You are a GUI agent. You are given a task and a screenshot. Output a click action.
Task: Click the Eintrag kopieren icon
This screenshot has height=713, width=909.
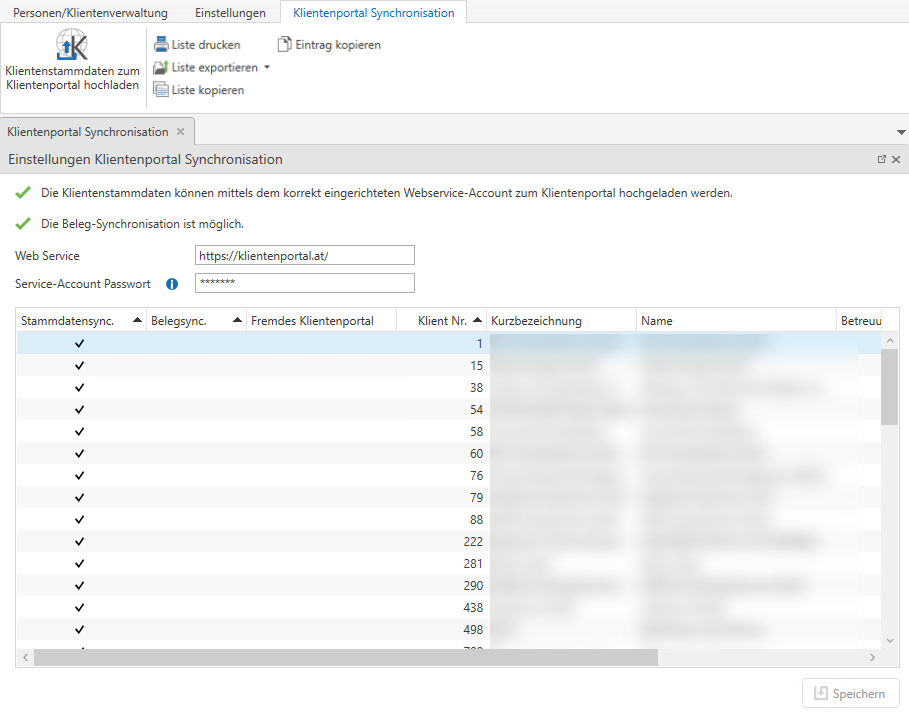(285, 45)
